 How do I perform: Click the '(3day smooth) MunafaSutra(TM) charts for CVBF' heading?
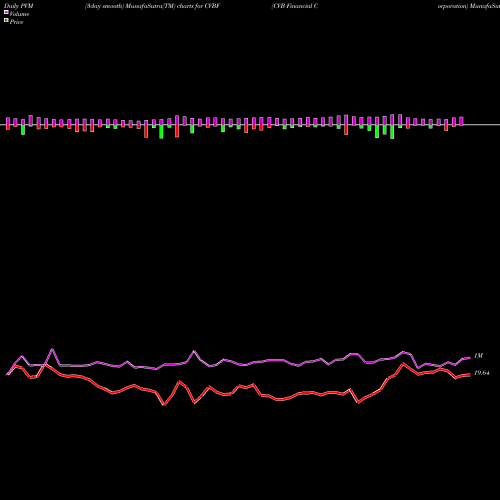point(152,6)
